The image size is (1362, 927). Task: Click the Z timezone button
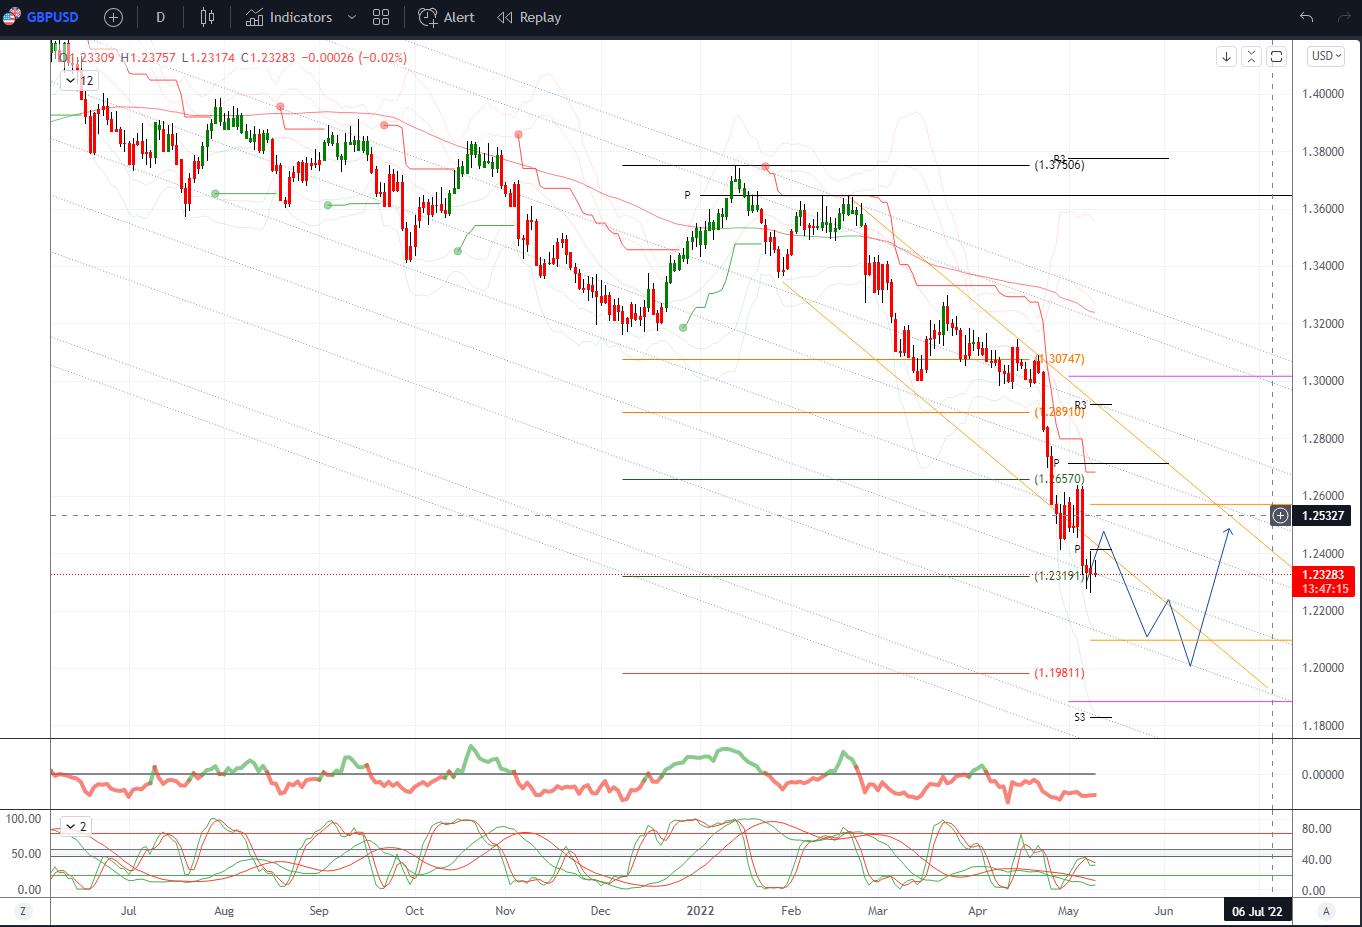pos(22,911)
